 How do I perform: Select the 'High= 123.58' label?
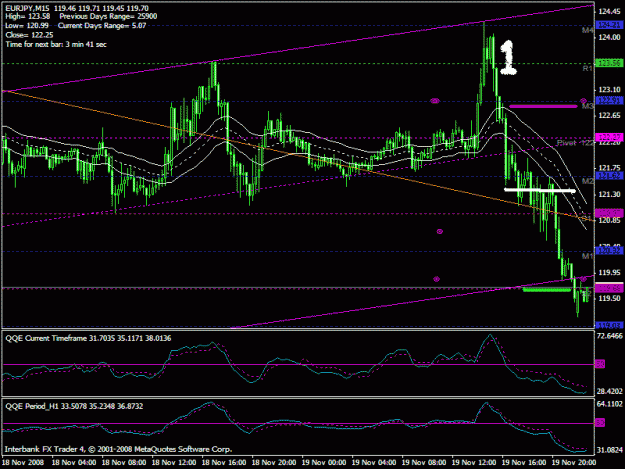(28, 16)
